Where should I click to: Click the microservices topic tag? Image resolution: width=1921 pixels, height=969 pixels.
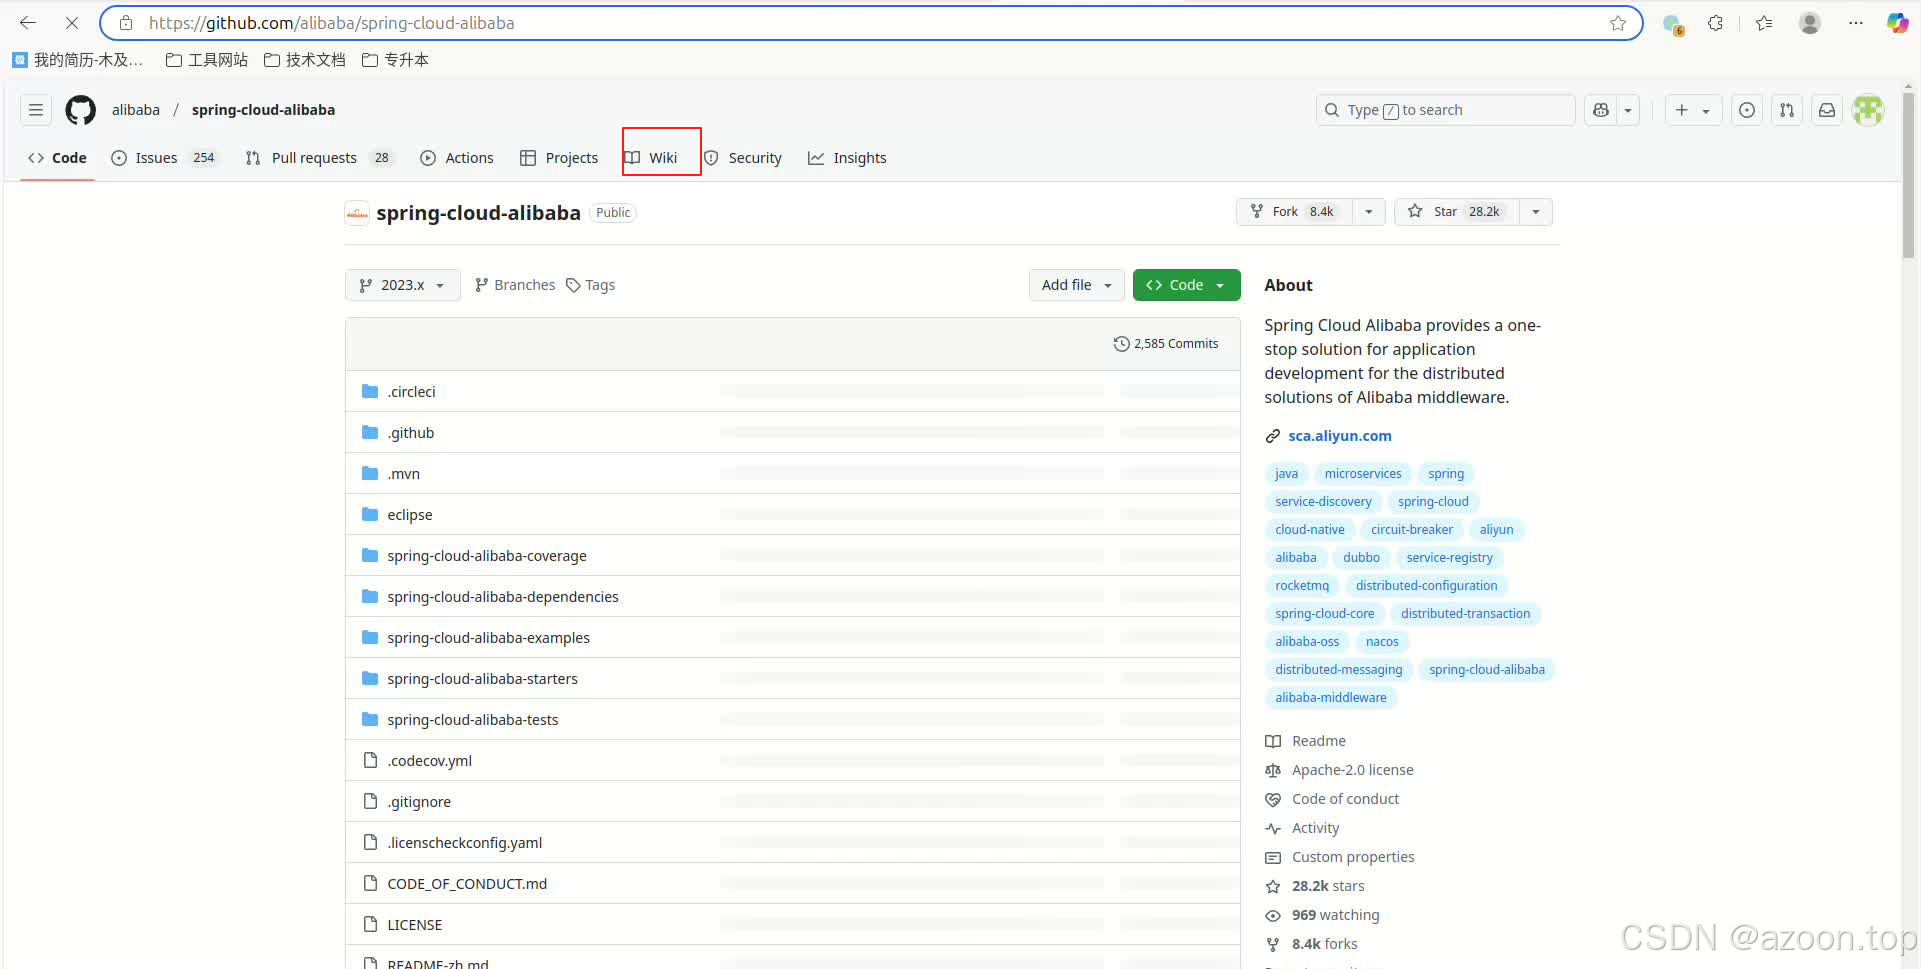(1363, 474)
